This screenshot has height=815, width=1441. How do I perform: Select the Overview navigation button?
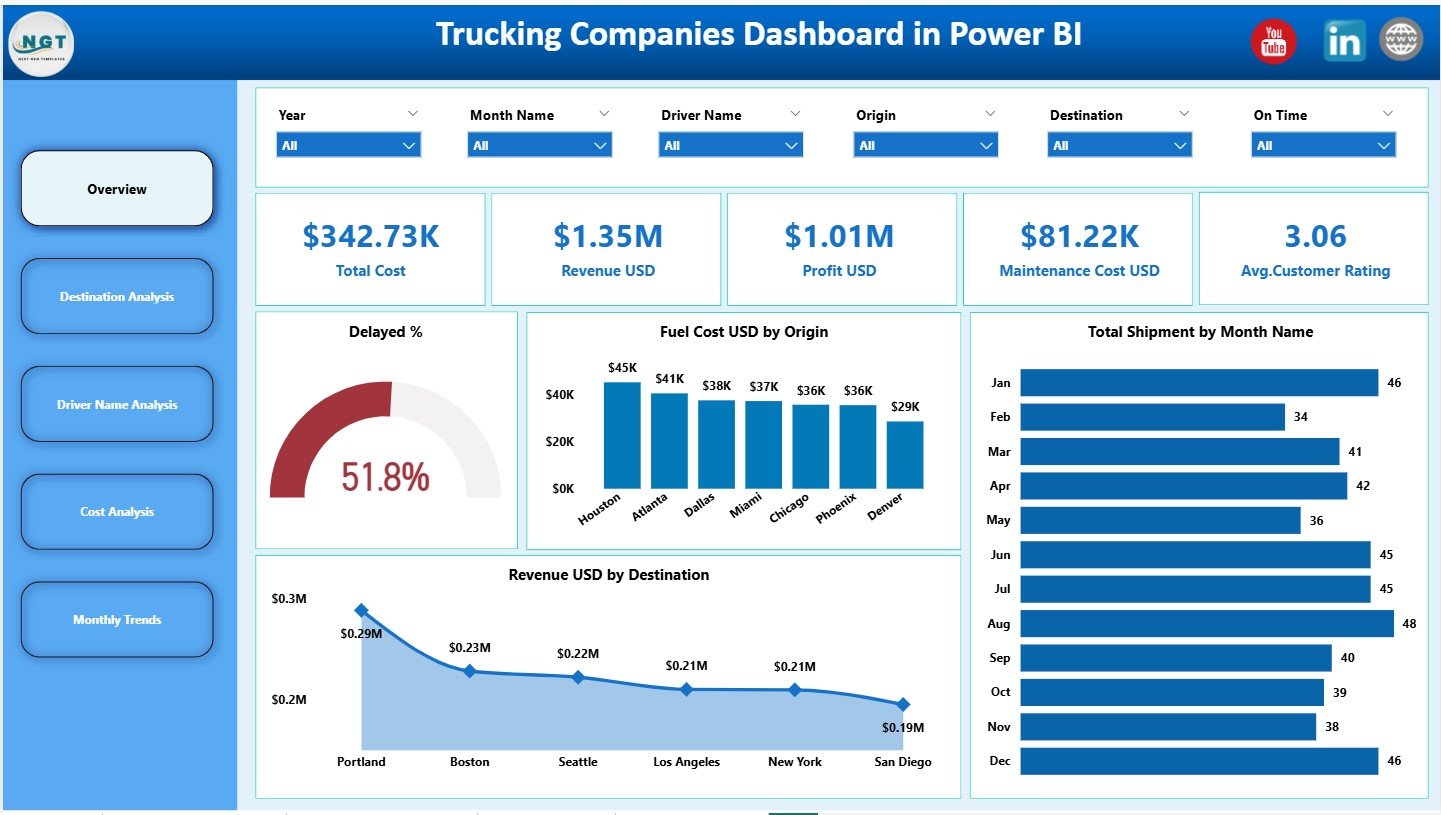(x=116, y=188)
